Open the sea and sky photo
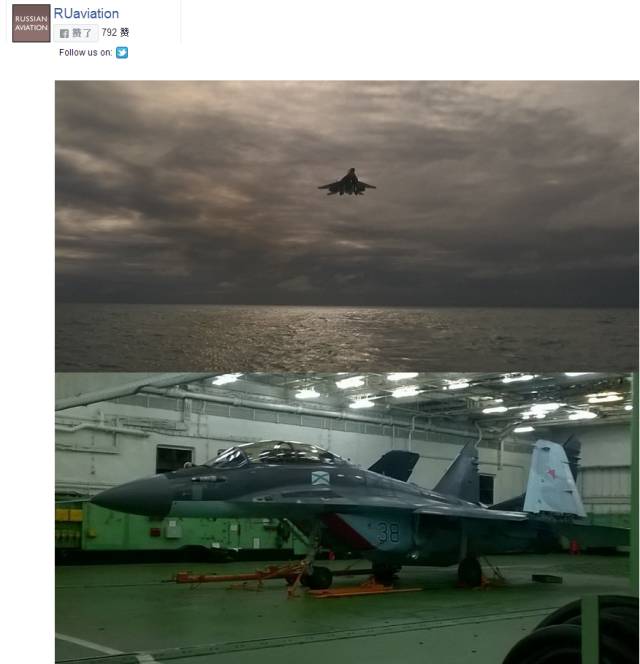This screenshot has width=640, height=664. 347,226
